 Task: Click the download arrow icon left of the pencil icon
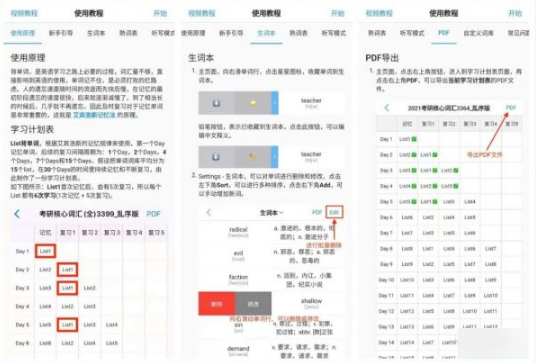pyautogui.click(x=216, y=157)
